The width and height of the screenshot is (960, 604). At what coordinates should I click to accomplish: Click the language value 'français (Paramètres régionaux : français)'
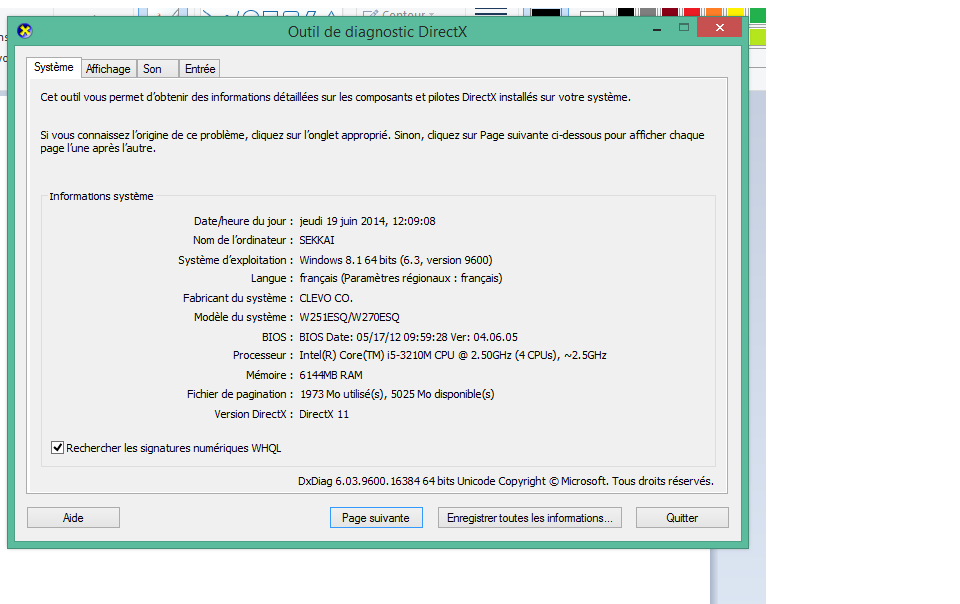click(400, 278)
